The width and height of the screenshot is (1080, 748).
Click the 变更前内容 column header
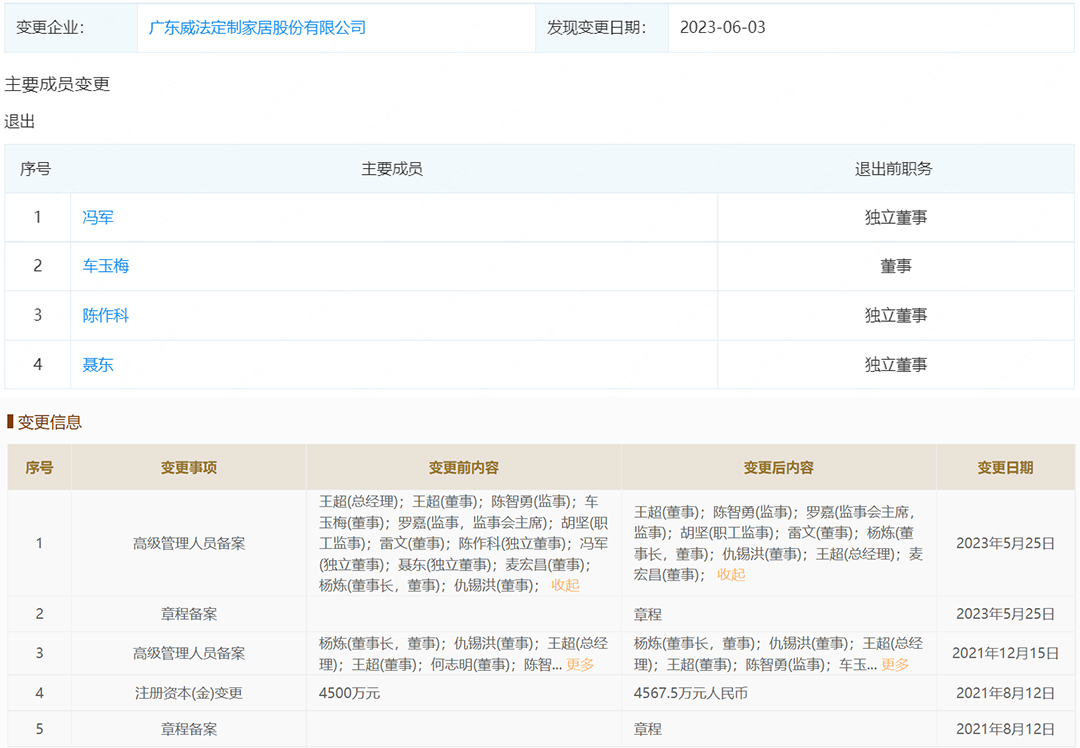[464, 468]
